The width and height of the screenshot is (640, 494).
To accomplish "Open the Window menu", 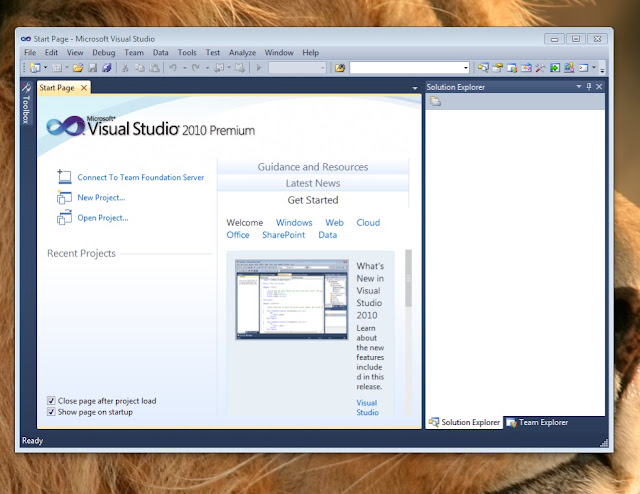I will (x=279, y=53).
